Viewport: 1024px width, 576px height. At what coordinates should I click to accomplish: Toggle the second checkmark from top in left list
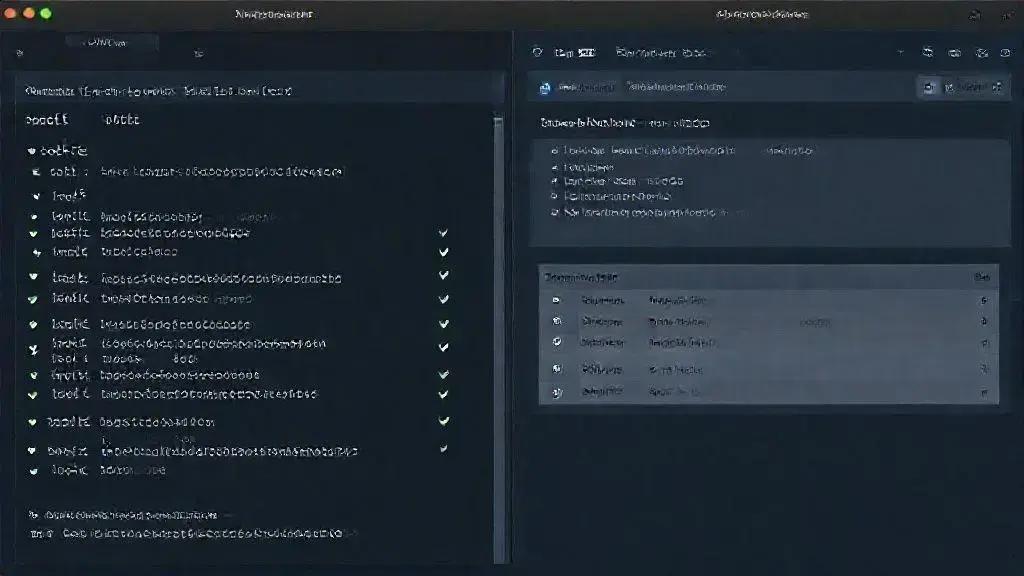[443, 253]
